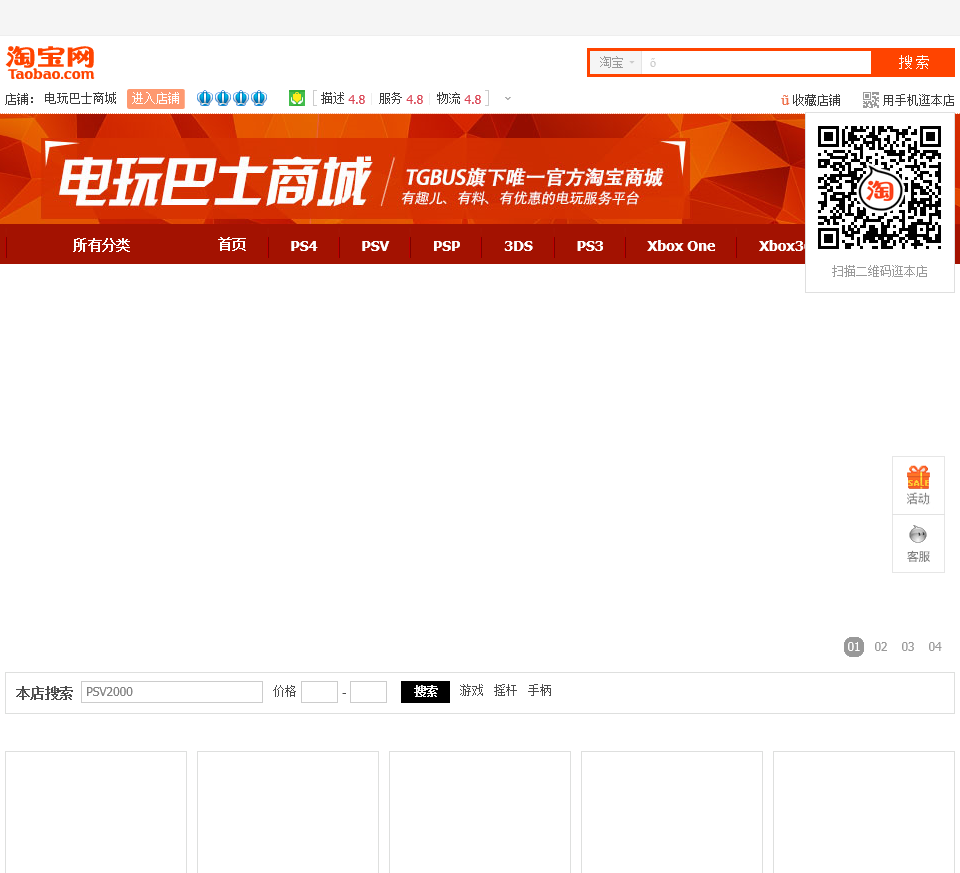
Task: Go to the 首页 navigation tab
Action: (232, 245)
